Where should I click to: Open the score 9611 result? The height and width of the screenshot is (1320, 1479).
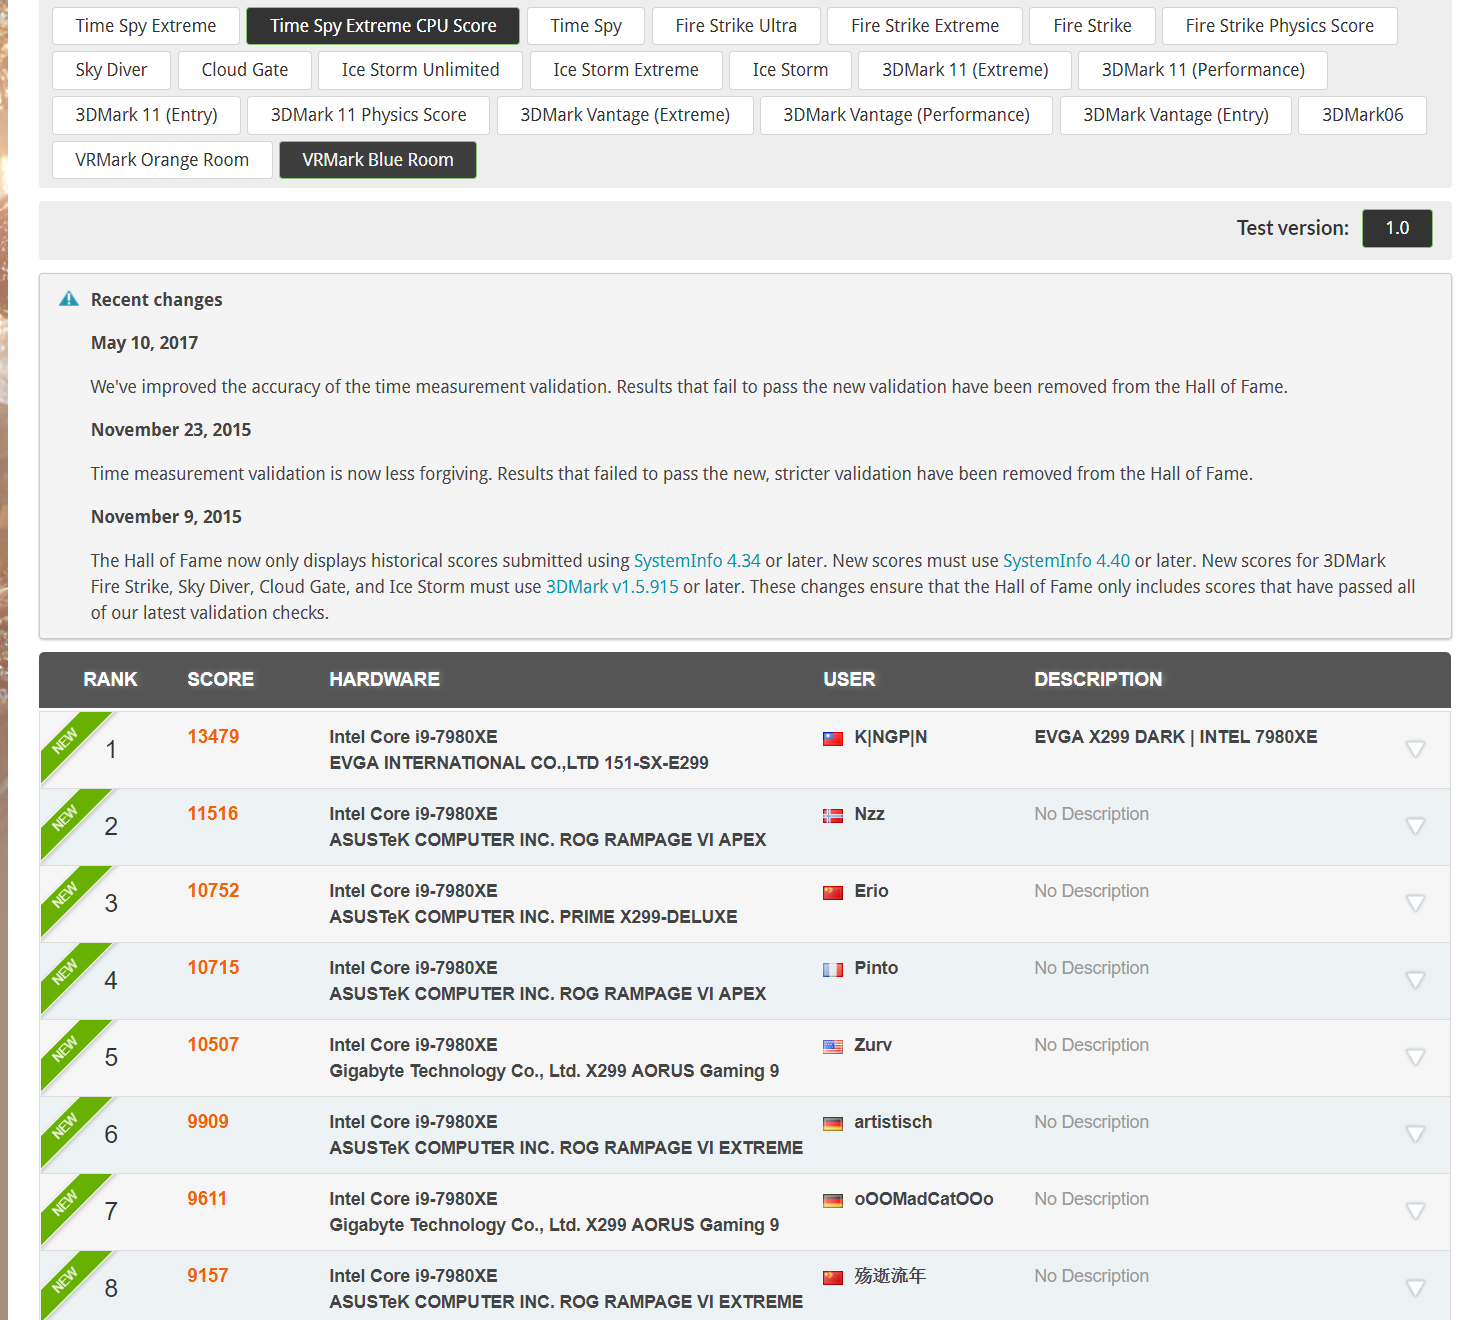coord(207,1199)
